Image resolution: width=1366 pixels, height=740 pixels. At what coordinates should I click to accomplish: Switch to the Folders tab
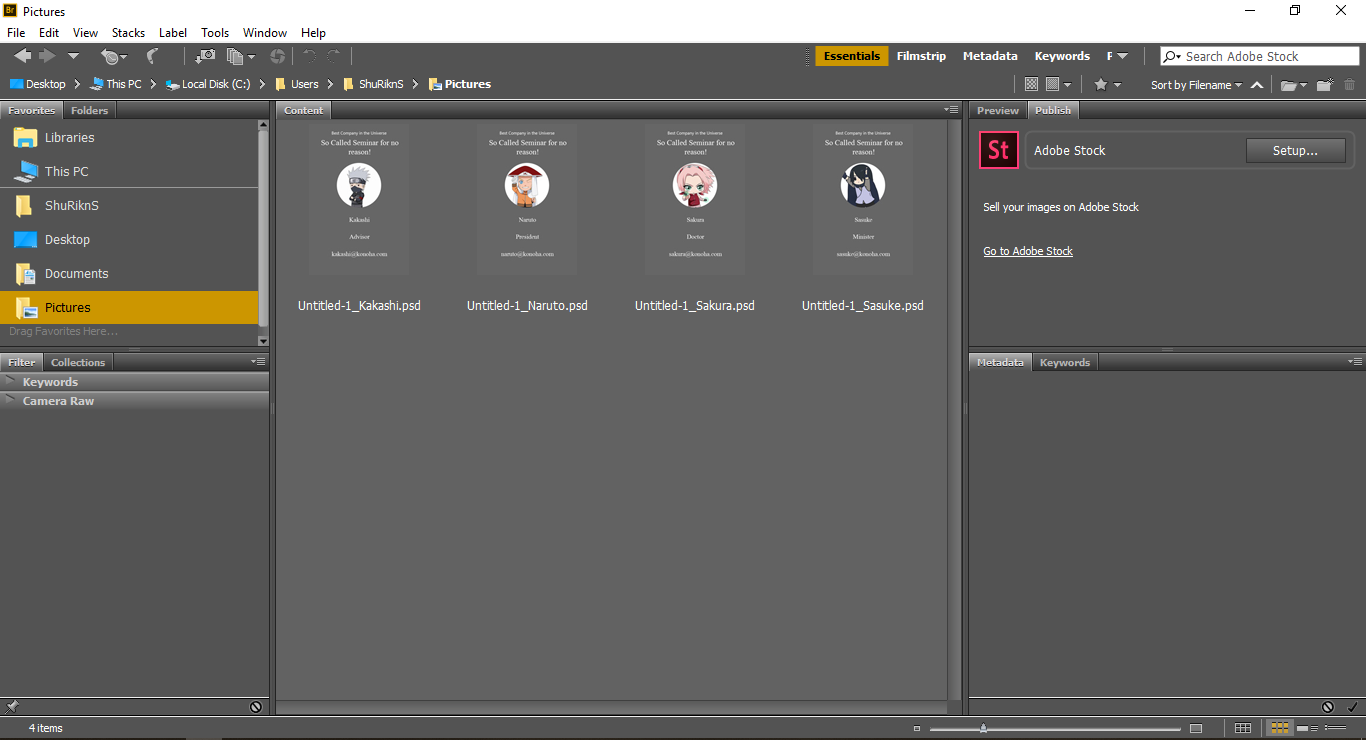[x=90, y=110]
